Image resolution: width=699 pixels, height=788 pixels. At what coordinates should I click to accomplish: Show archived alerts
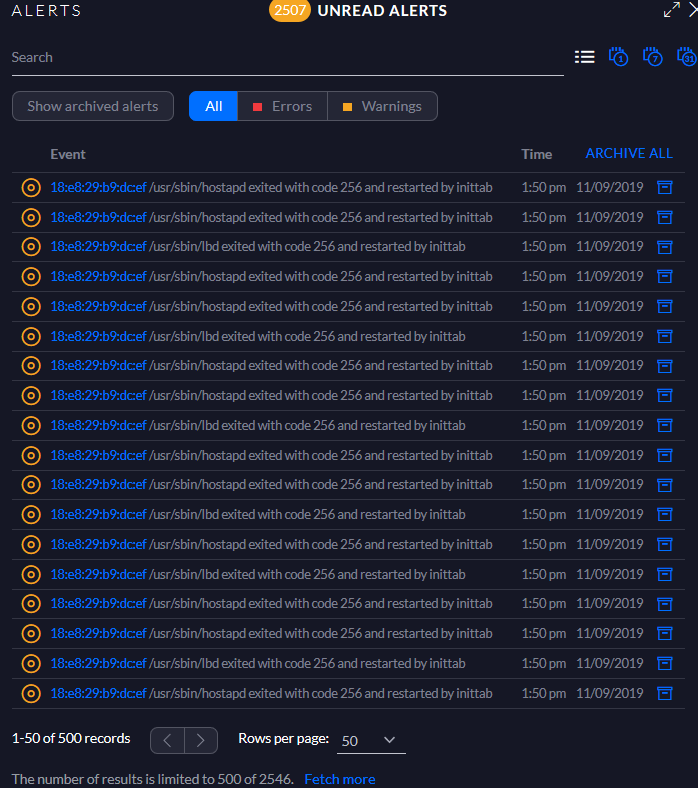(92, 106)
